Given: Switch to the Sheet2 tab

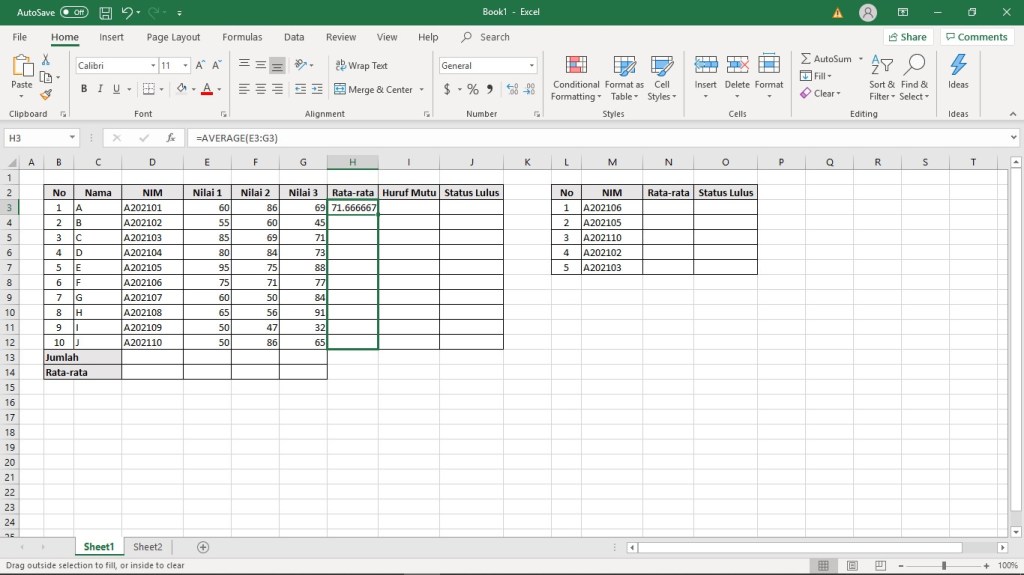Looking at the screenshot, I should [x=148, y=547].
